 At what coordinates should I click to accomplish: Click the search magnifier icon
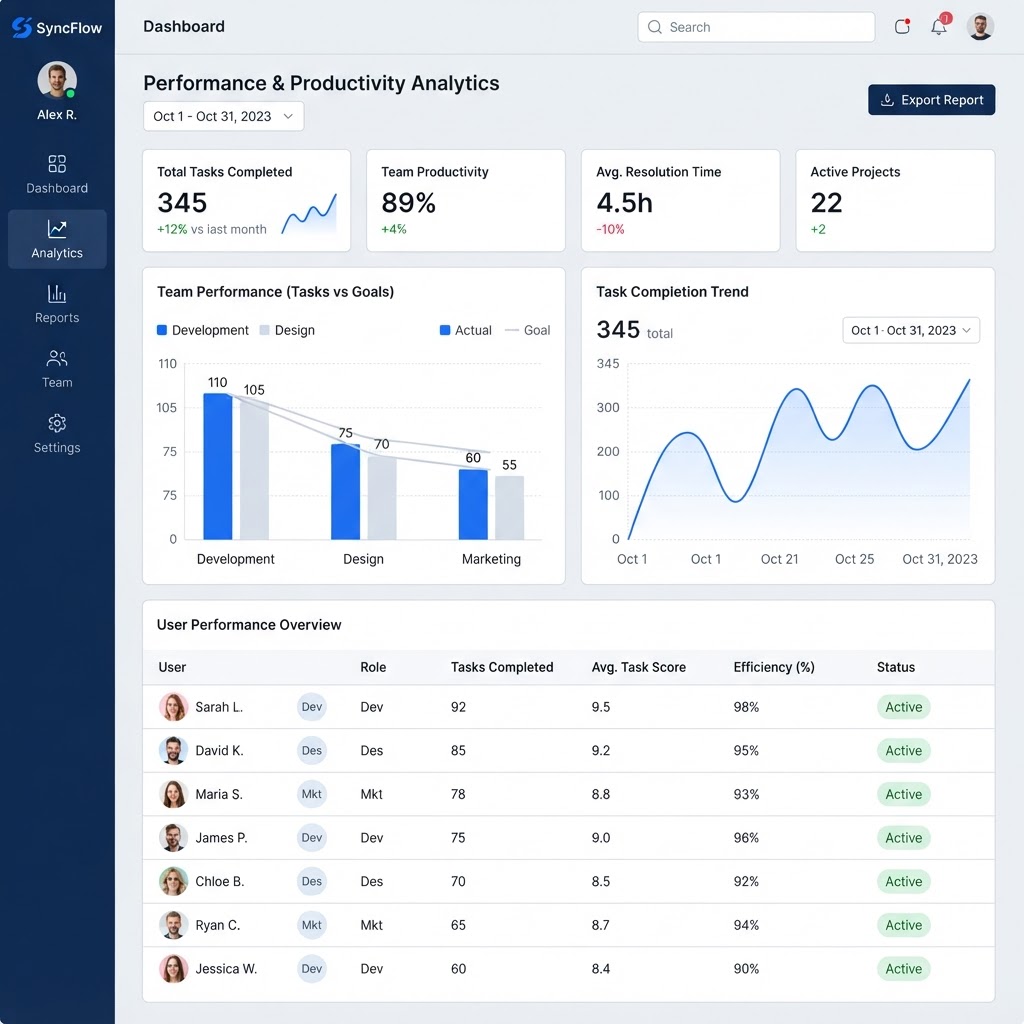[654, 27]
